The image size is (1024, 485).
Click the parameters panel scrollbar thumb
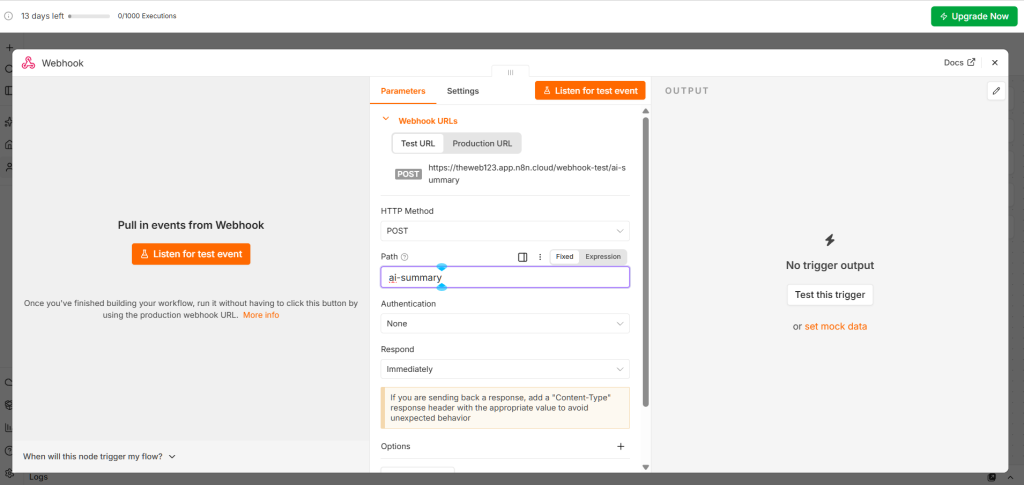[x=645, y=261]
